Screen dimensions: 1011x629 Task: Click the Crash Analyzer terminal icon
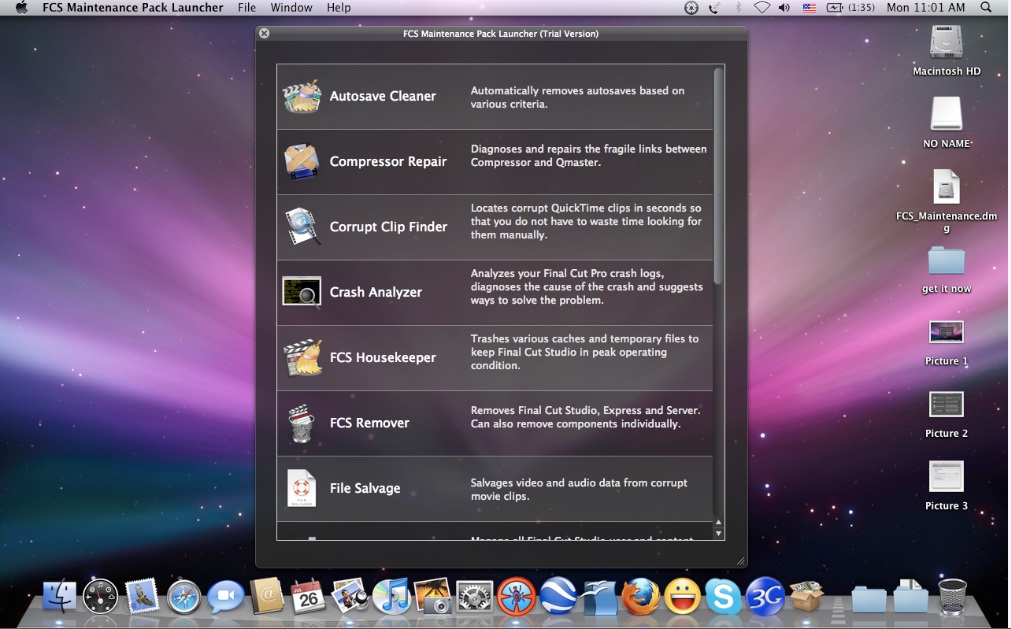click(x=302, y=291)
